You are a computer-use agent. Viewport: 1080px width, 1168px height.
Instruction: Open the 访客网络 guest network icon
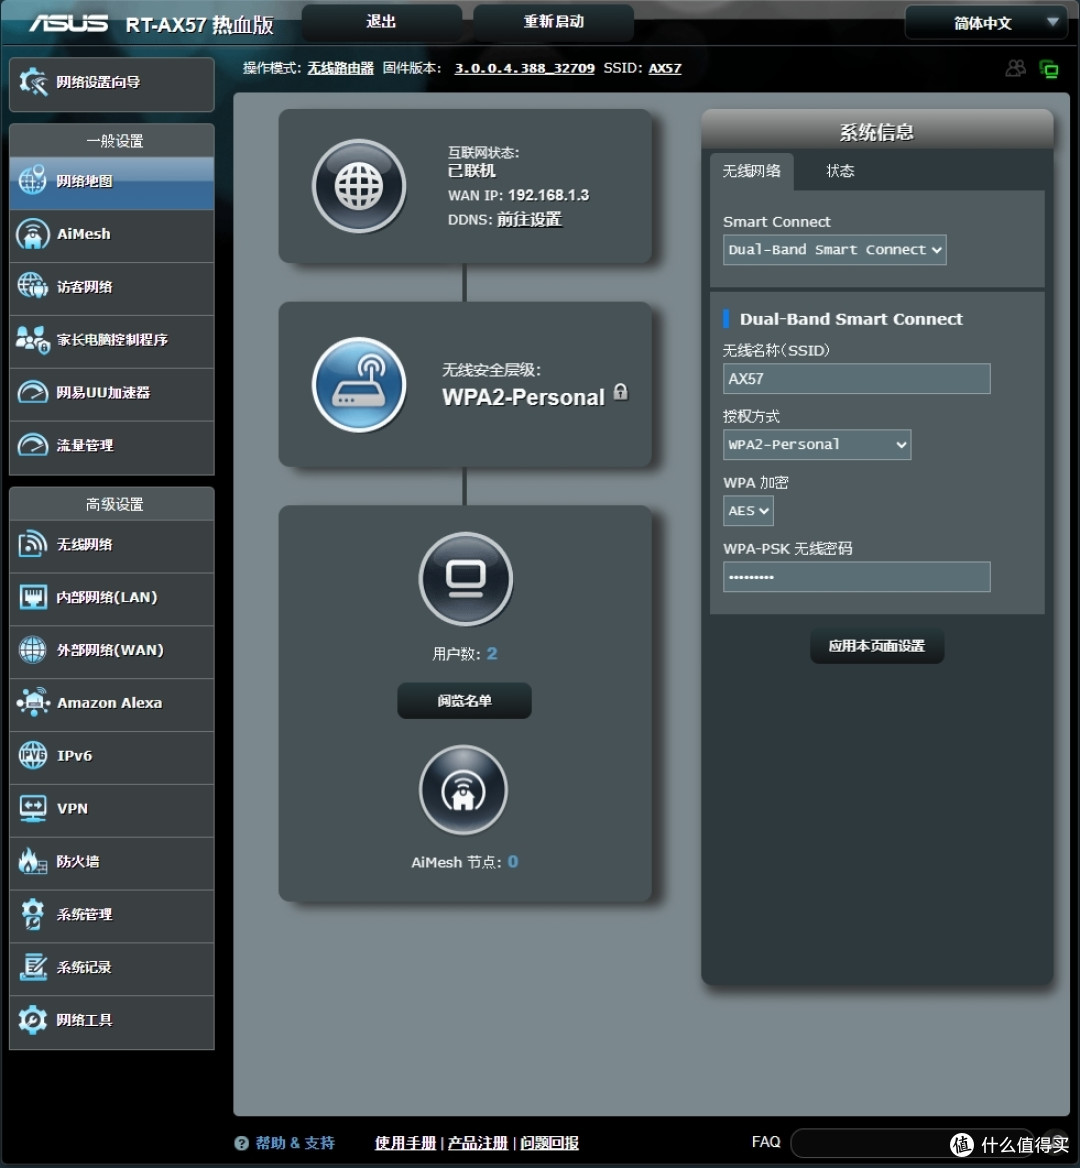32,286
